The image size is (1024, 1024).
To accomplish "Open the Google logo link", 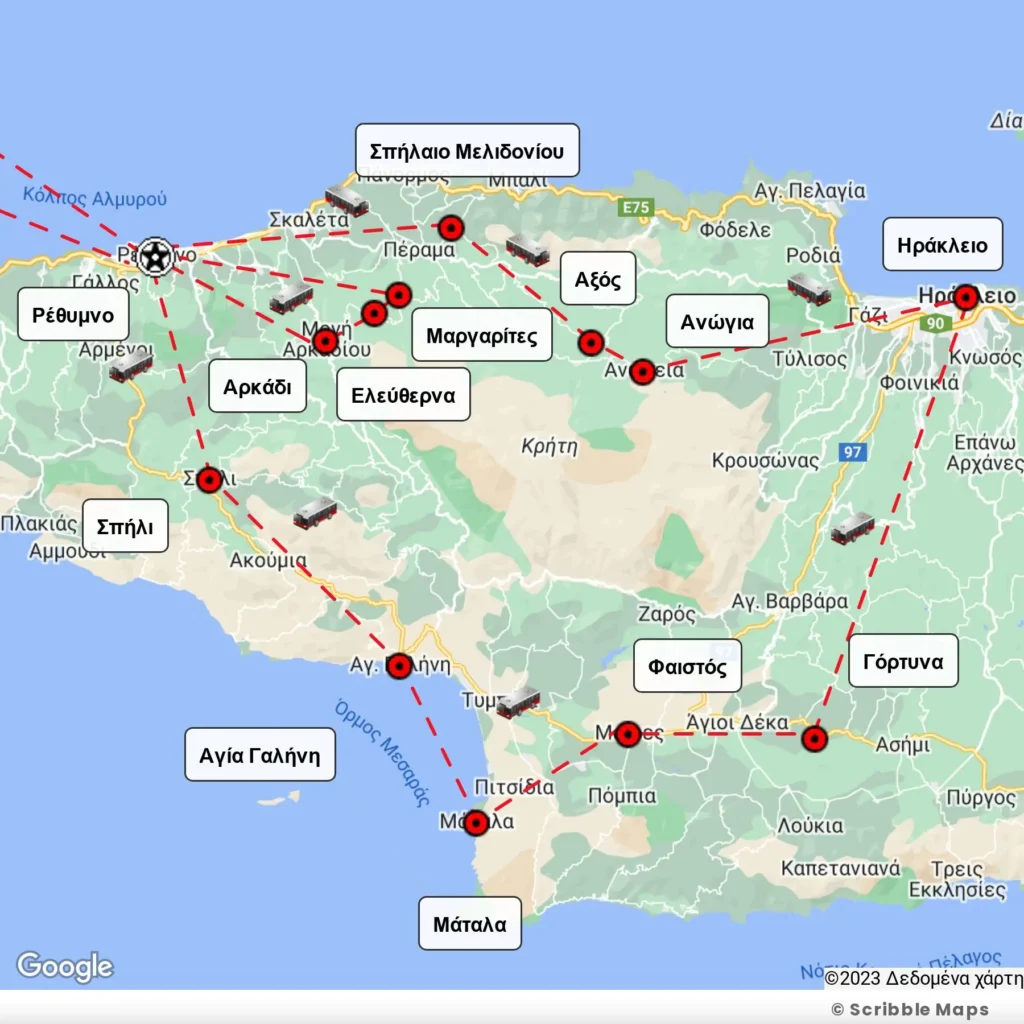I will pos(65,967).
